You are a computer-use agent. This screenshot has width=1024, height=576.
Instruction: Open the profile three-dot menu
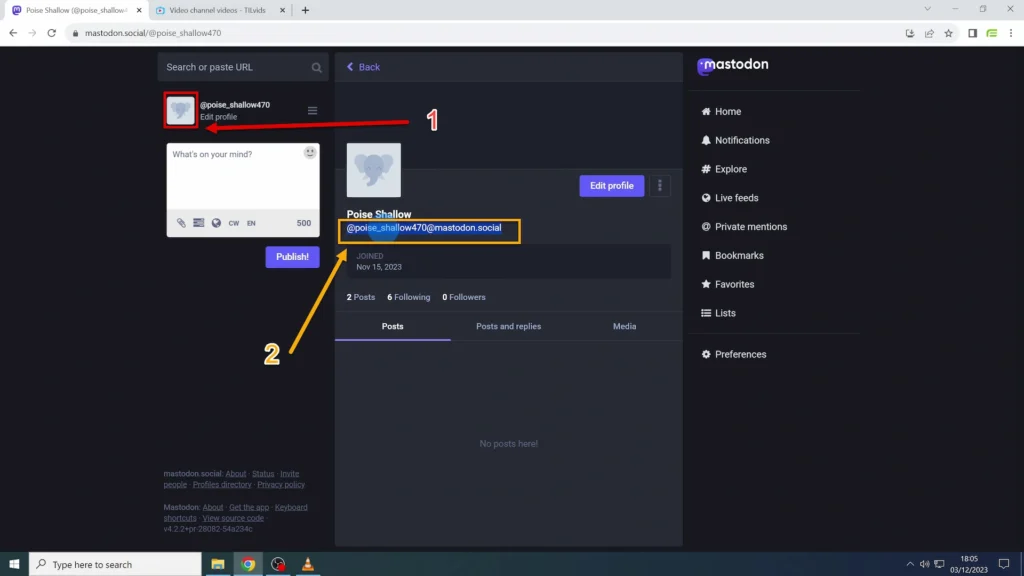point(660,185)
